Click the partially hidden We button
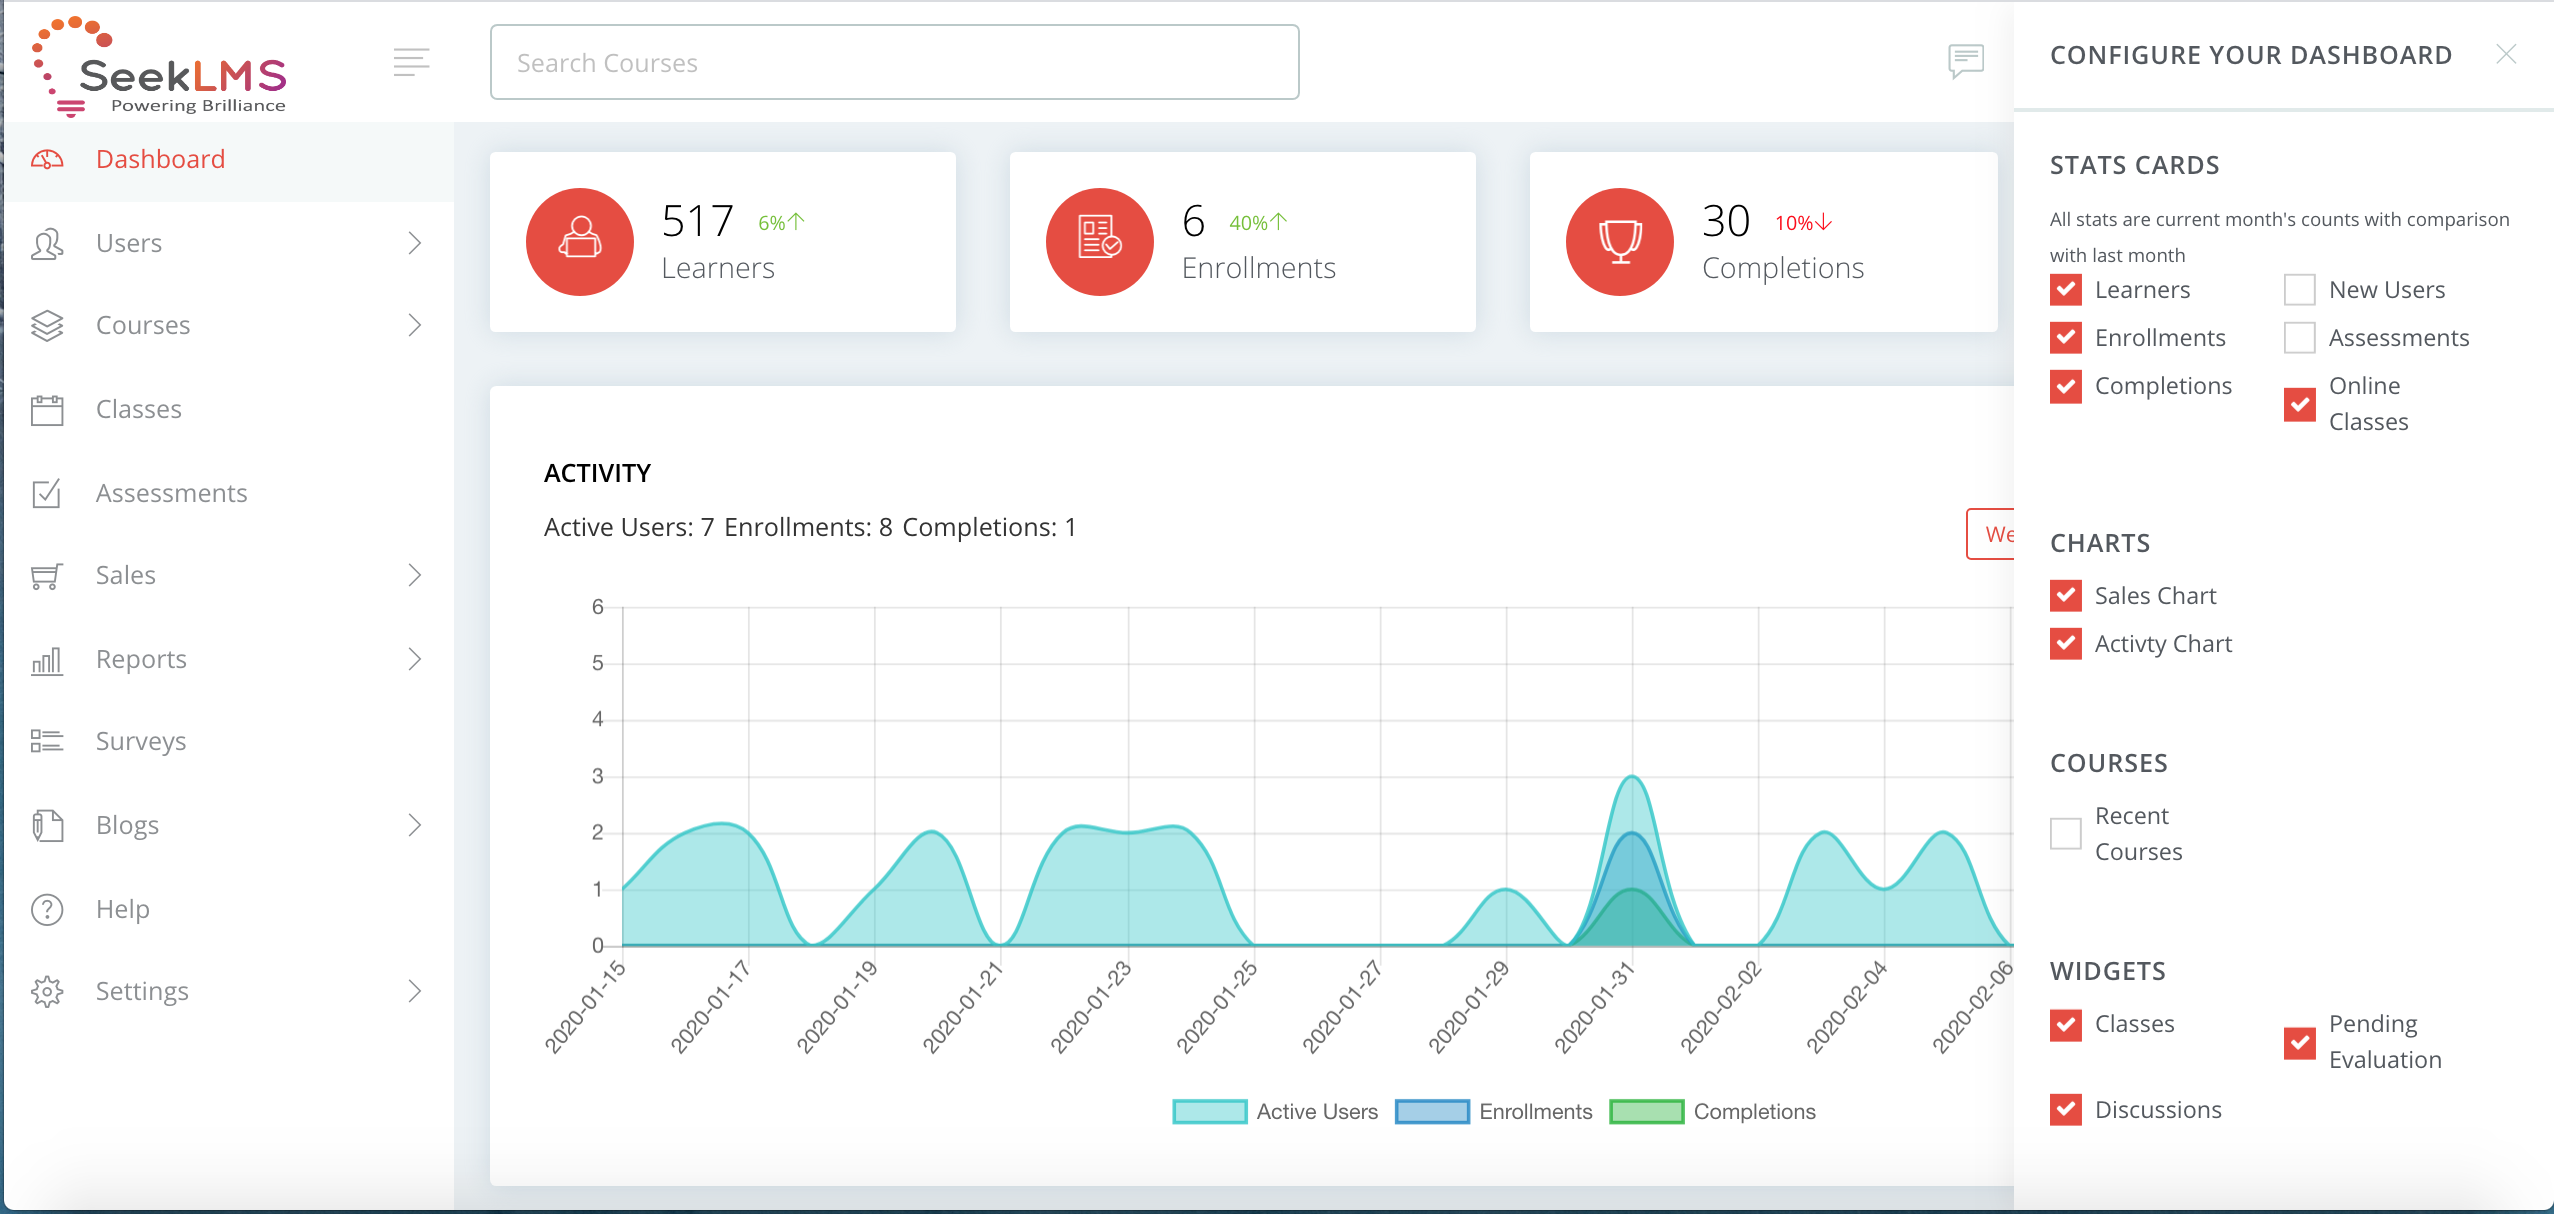The height and width of the screenshot is (1214, 2554). click(1990, 534)
